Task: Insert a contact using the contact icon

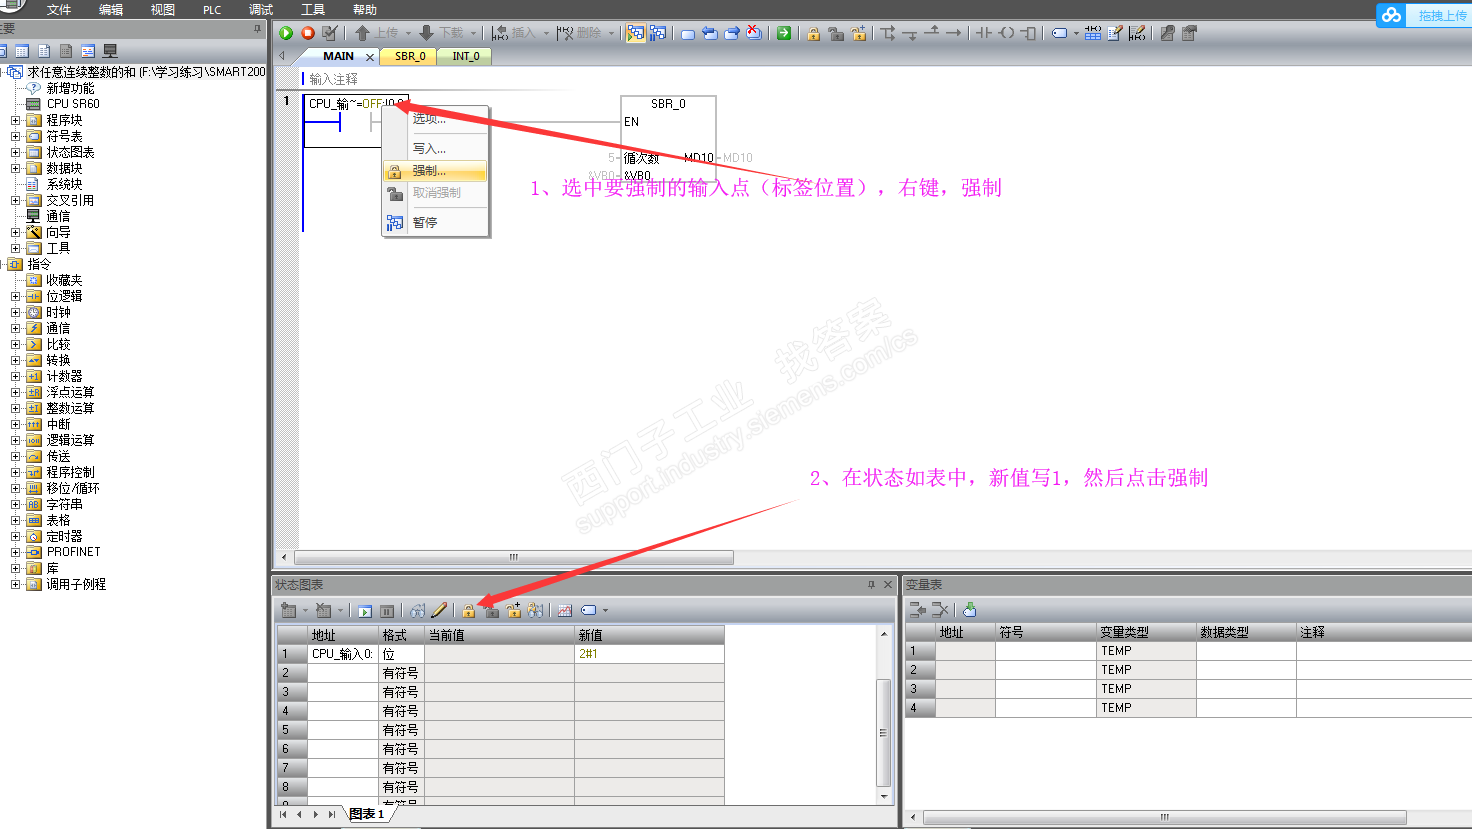Action: pos(984,33)
